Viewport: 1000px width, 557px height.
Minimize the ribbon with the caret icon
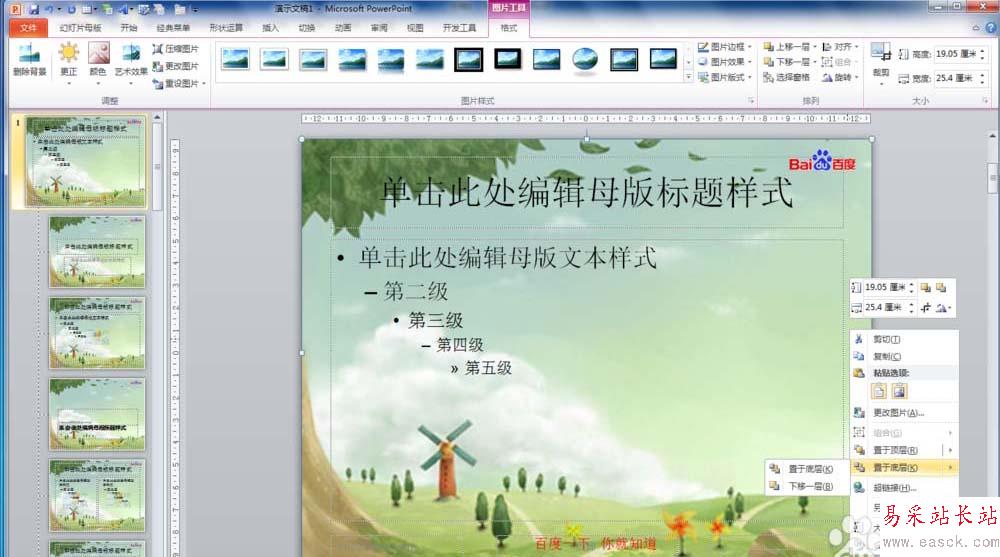click(x=976, y=28)
